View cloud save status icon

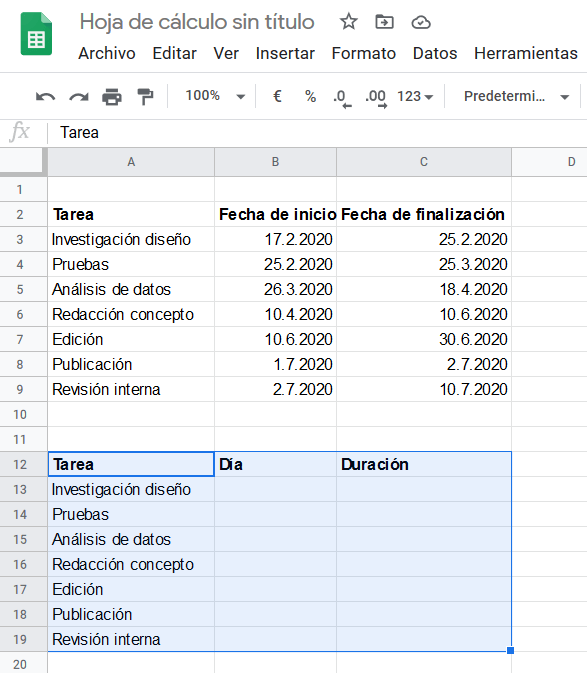tap(421, 22)
